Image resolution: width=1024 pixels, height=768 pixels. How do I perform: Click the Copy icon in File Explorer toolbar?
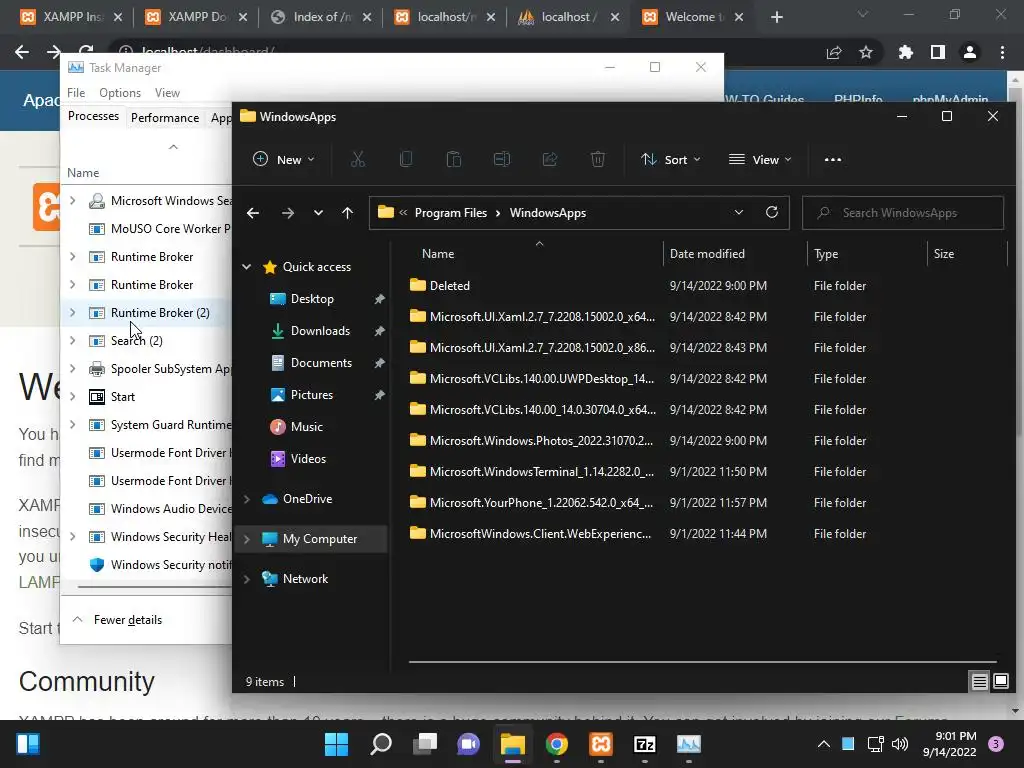406,159
